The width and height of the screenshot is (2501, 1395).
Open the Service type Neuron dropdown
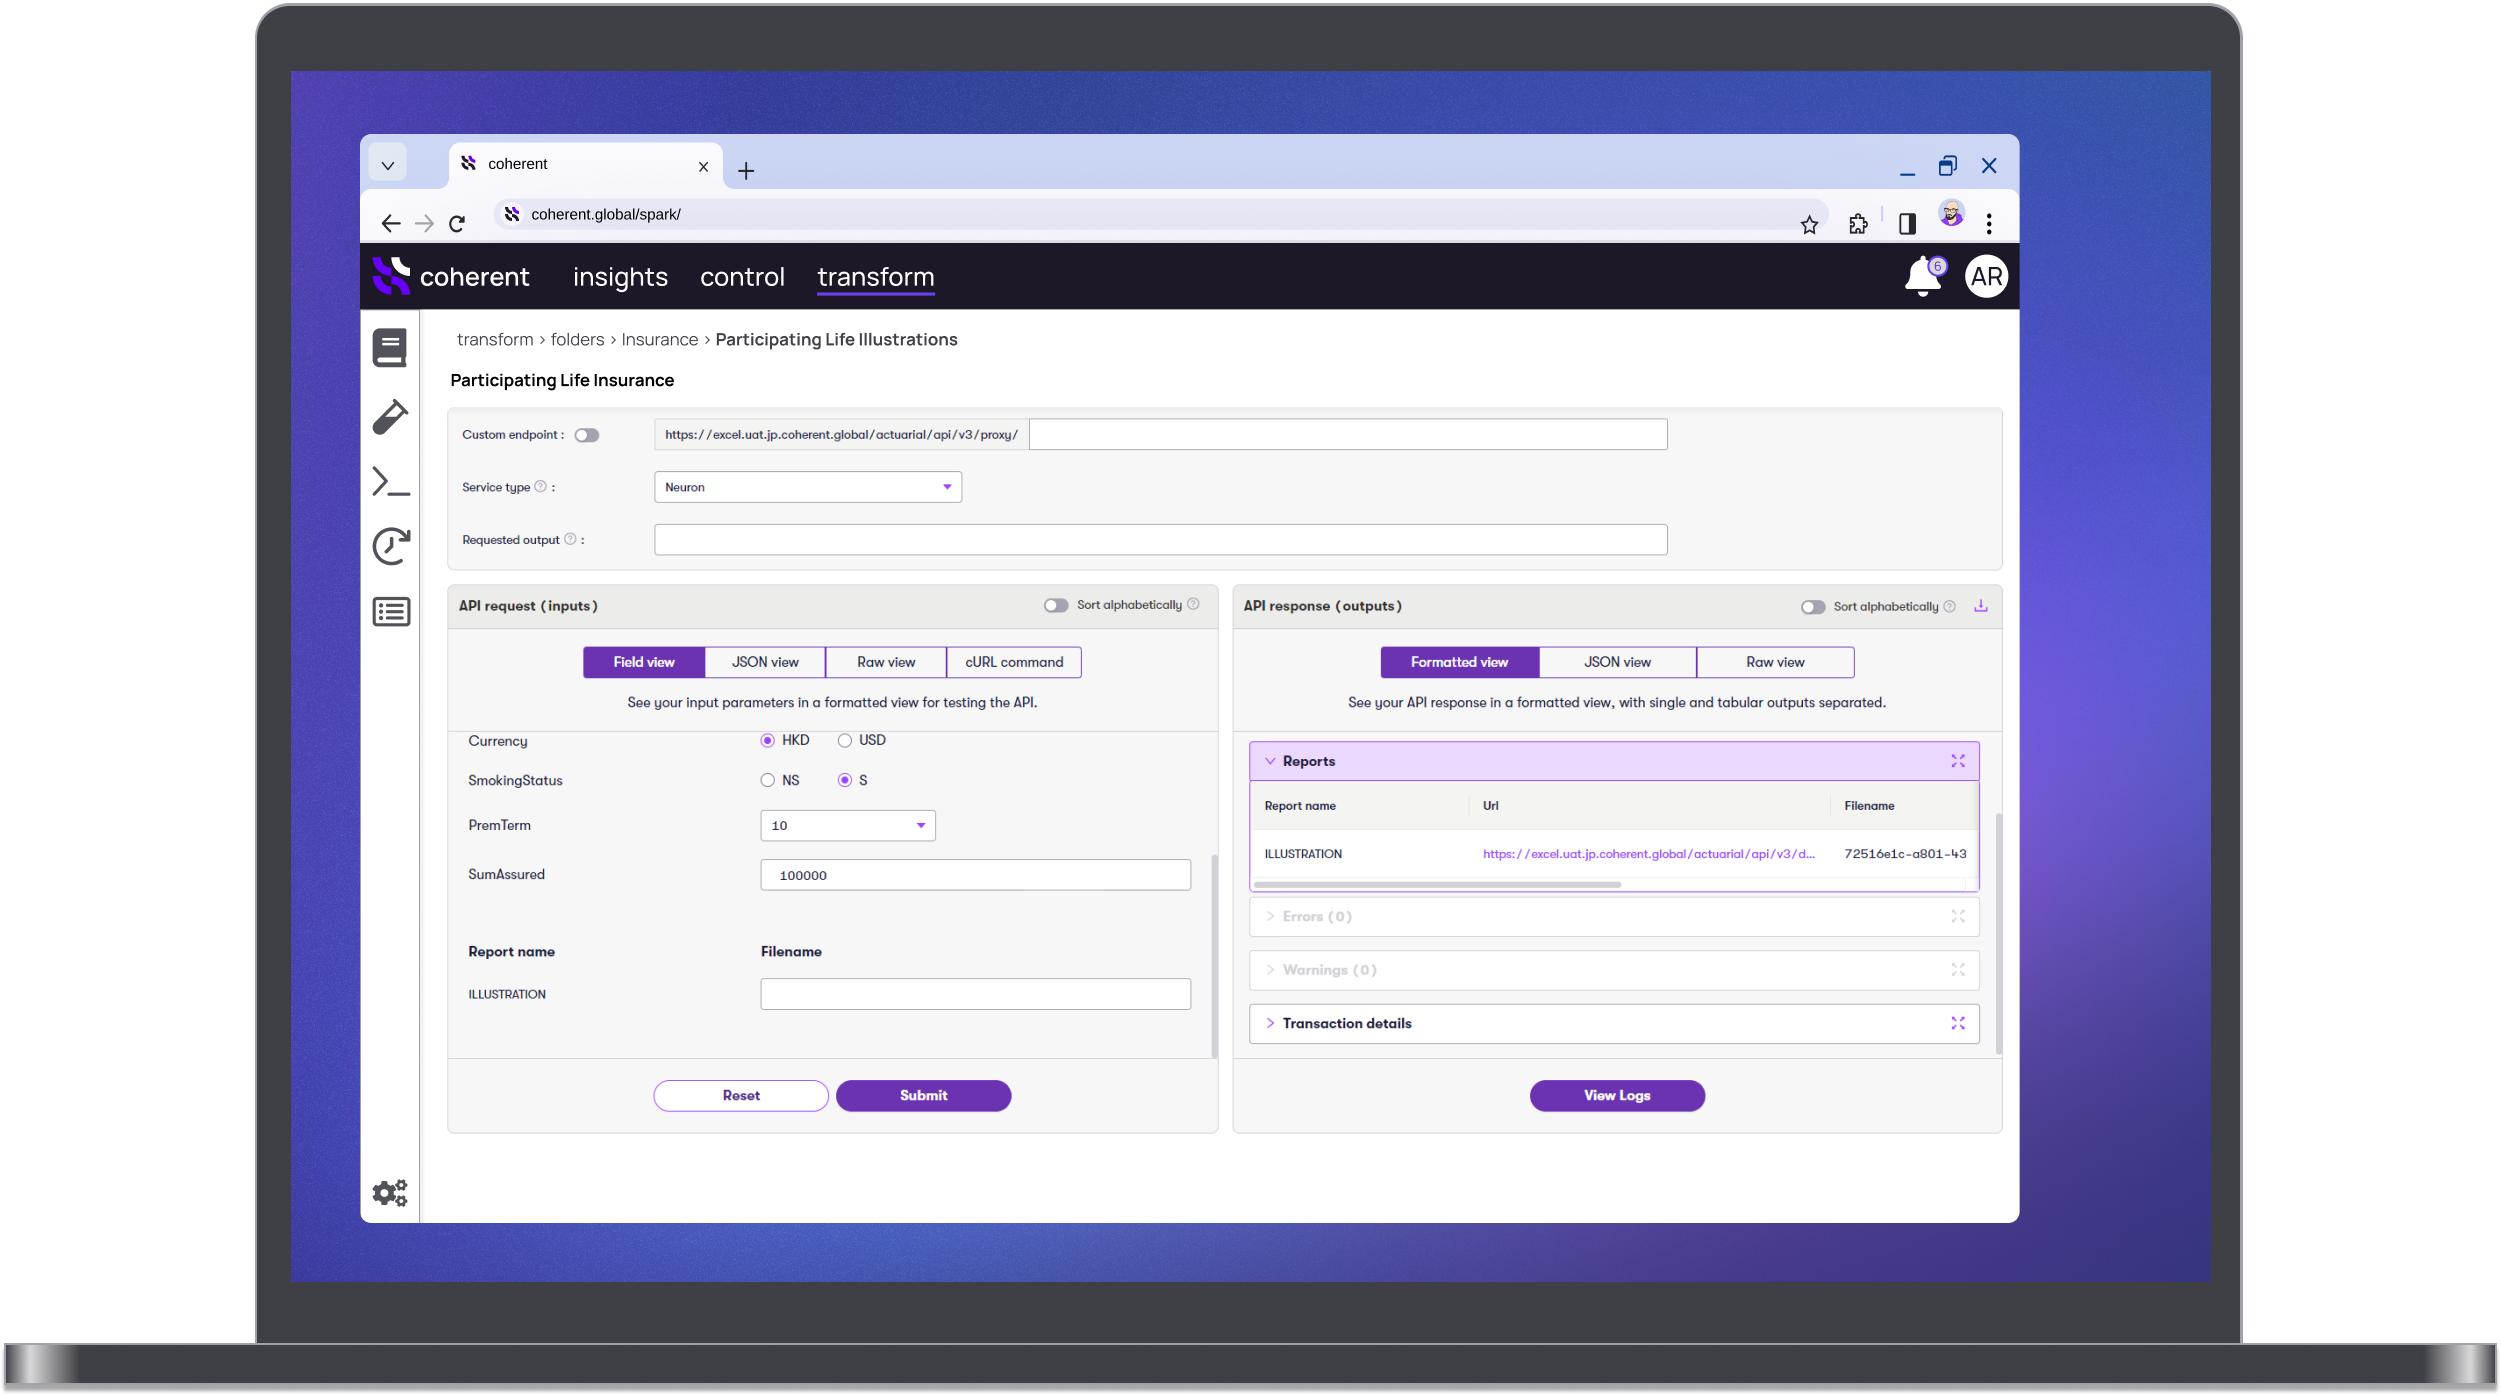coord(807,487)
